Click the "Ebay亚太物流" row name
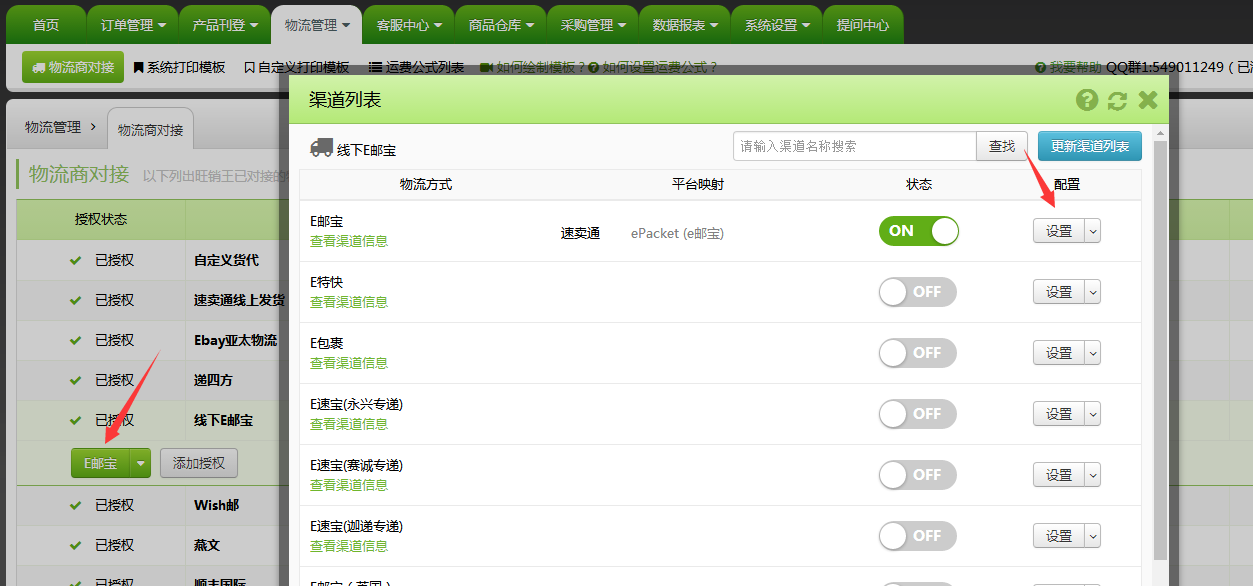The width and height of the screenshot is (1253, 586). click(x=235, y=340)
